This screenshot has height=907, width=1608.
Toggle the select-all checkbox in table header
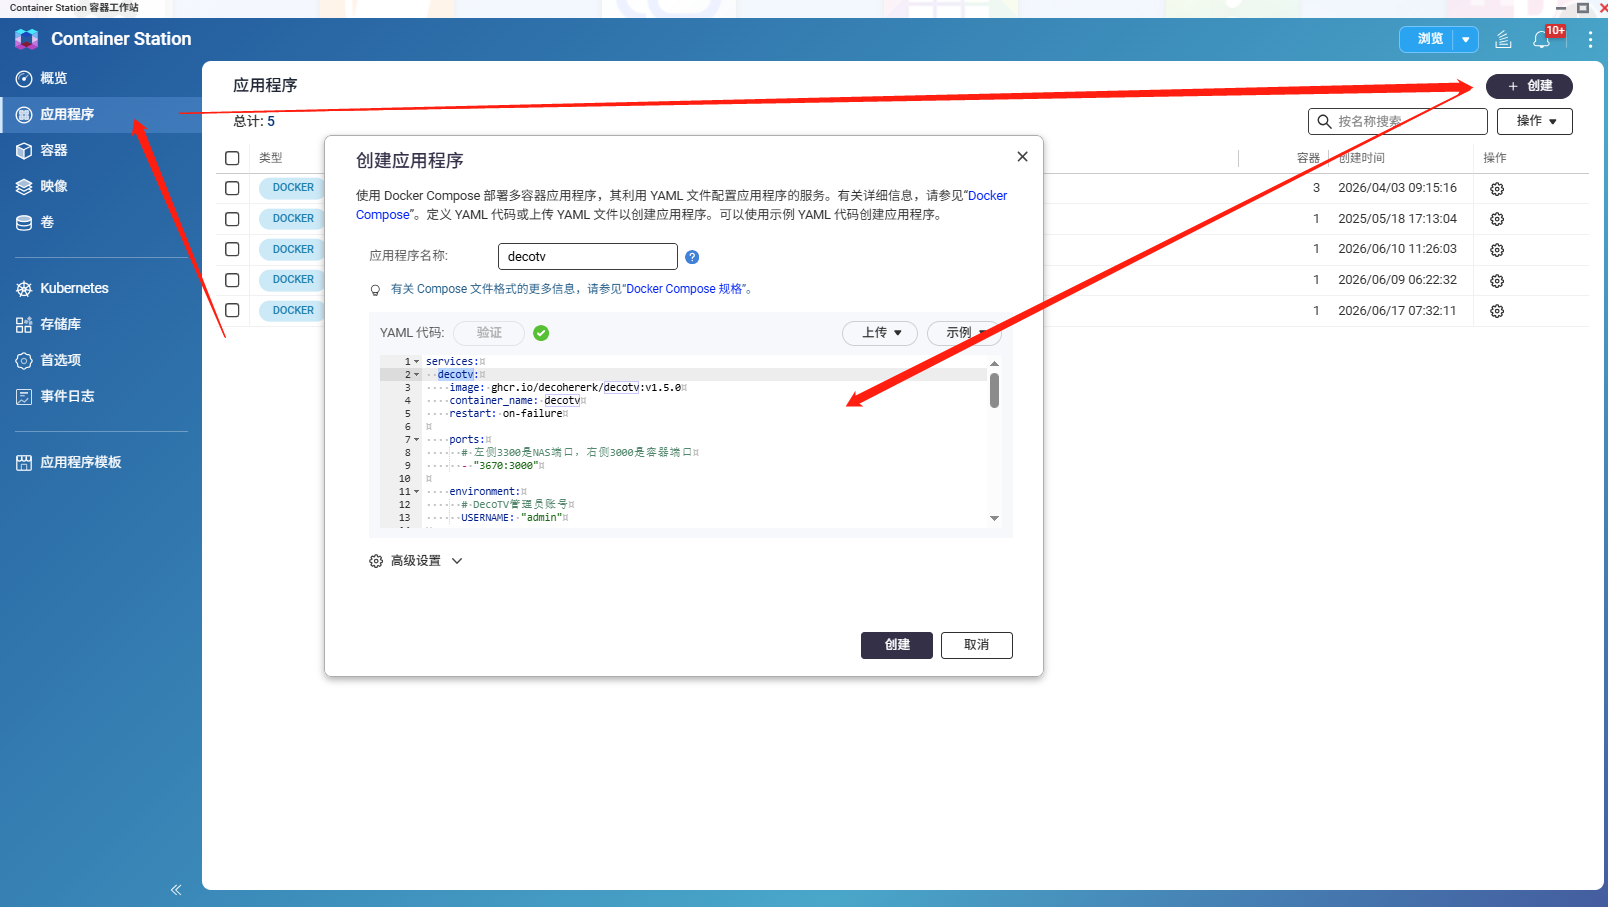pos(232,158)
